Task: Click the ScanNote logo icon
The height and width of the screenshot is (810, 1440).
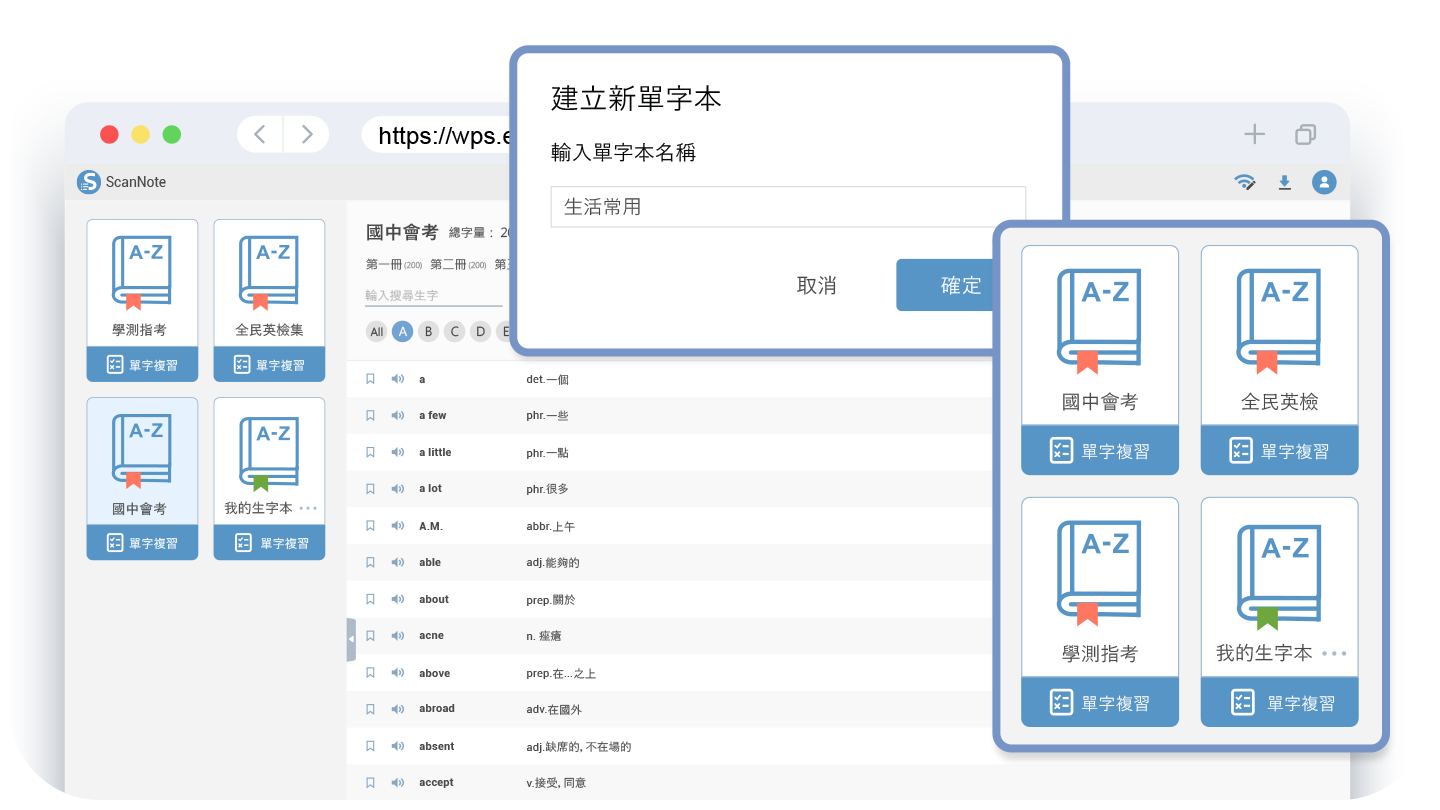Action: pyautogui.click(x=89, y=182)
